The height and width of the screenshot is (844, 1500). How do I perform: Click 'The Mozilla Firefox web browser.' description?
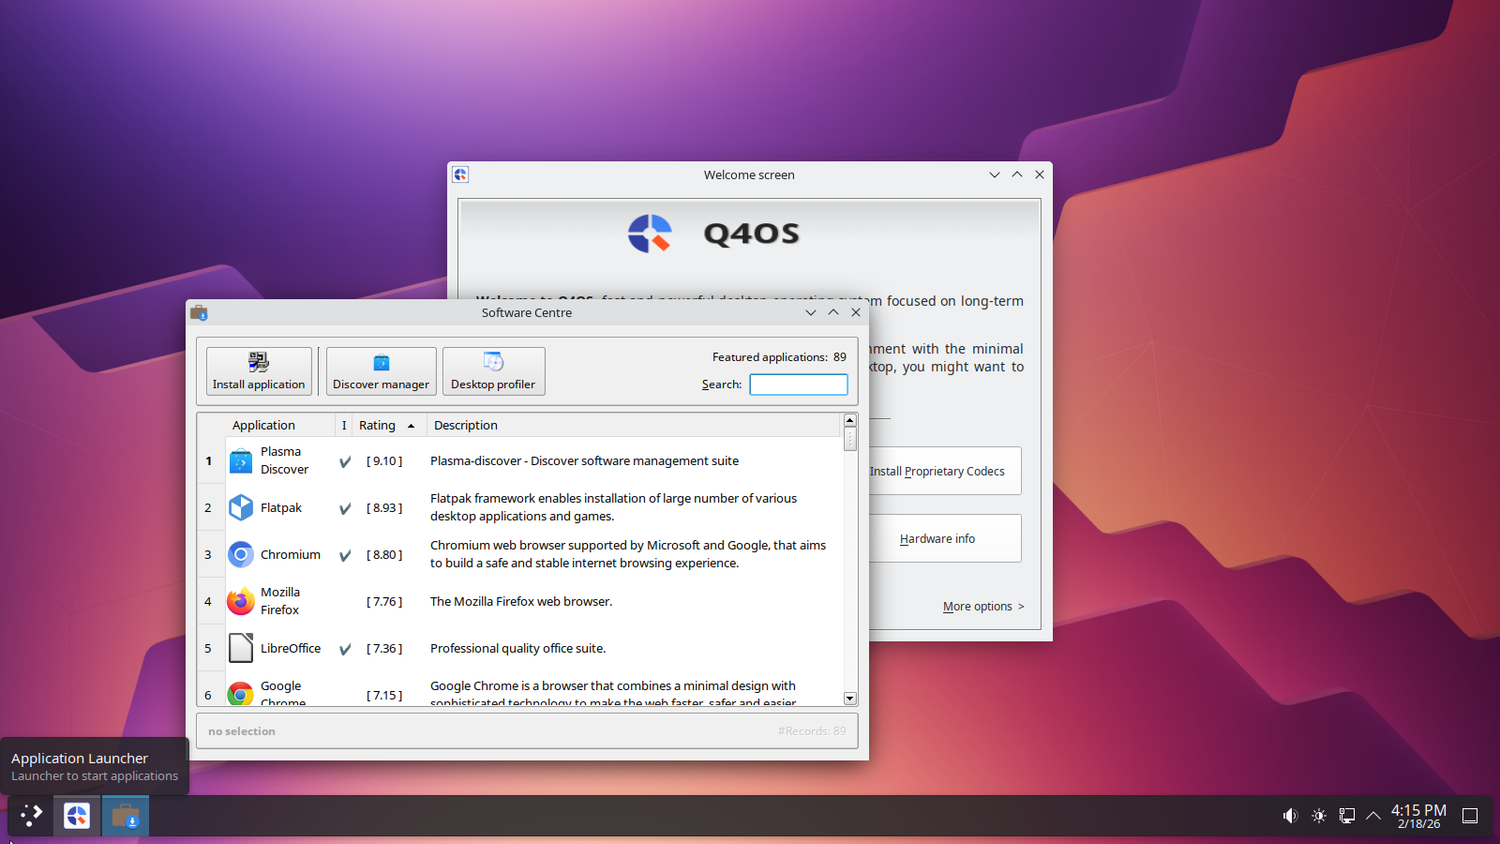coord(521,601)
